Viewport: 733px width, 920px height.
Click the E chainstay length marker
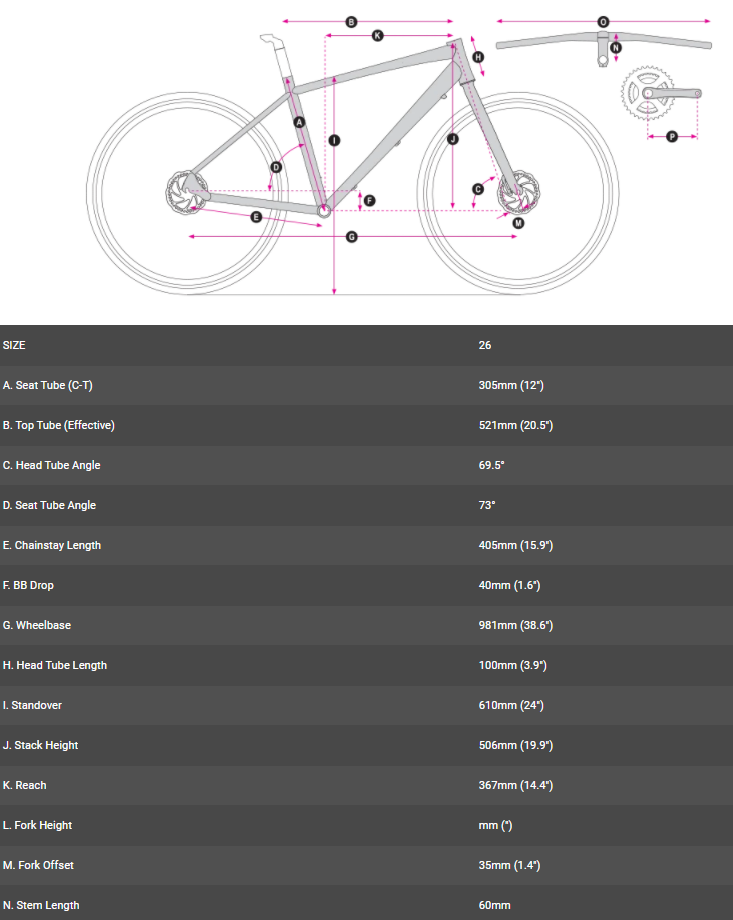coord(256,216)
